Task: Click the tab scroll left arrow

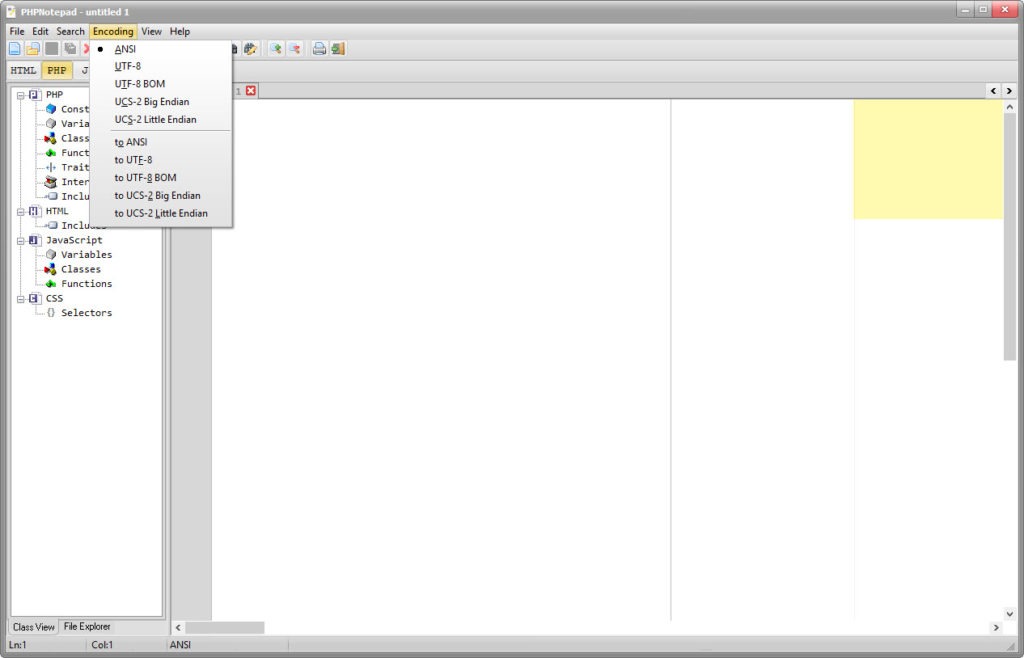Action: (x=993, y=91)
